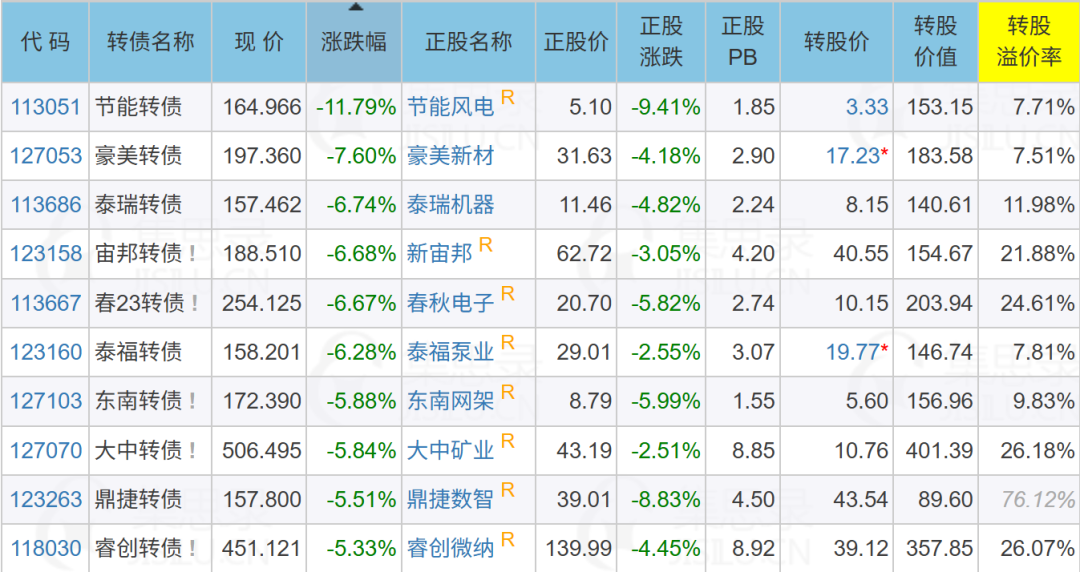
Task: Open stock link 豪美新材
Action: [450, 156]
